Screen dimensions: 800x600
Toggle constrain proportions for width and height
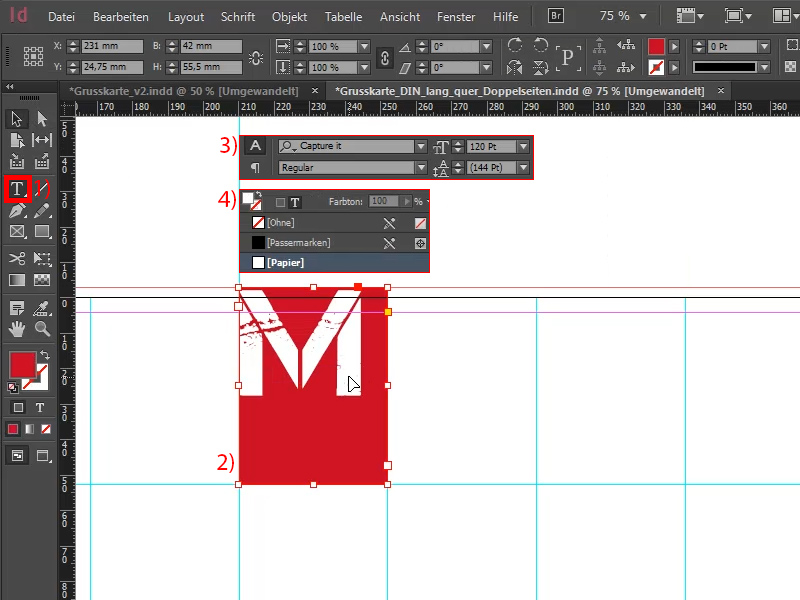coord(256,57)
